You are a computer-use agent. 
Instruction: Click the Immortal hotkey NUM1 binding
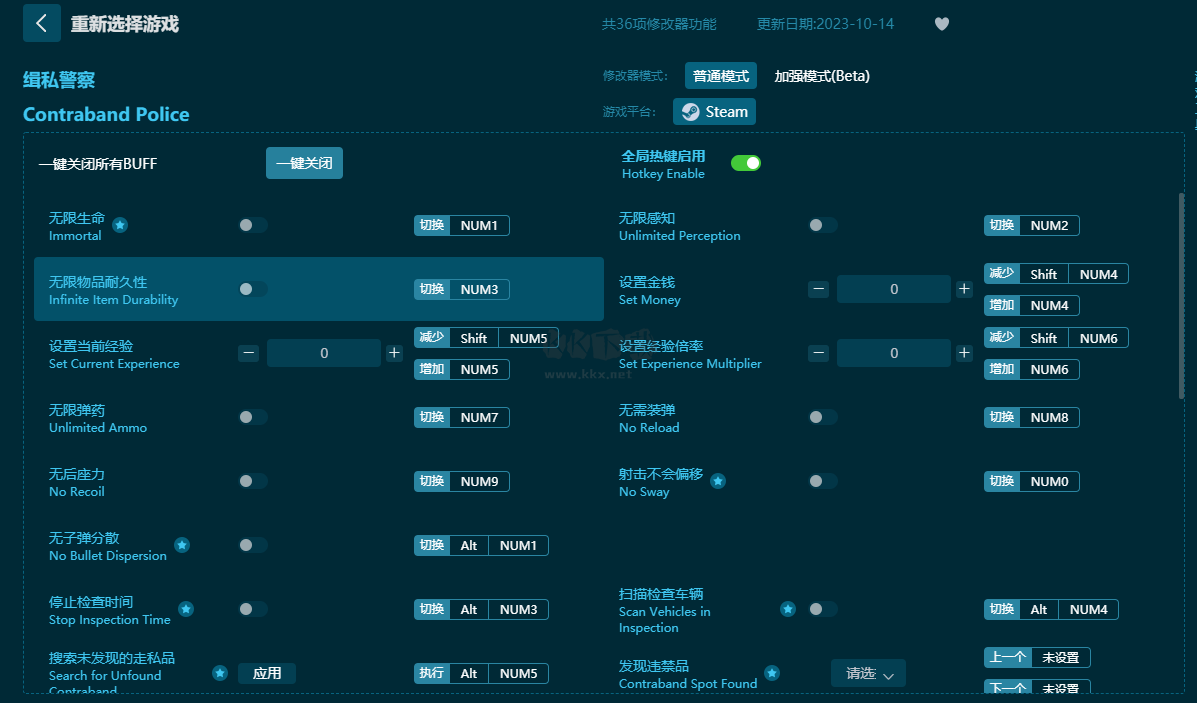[x=462, y=225]
